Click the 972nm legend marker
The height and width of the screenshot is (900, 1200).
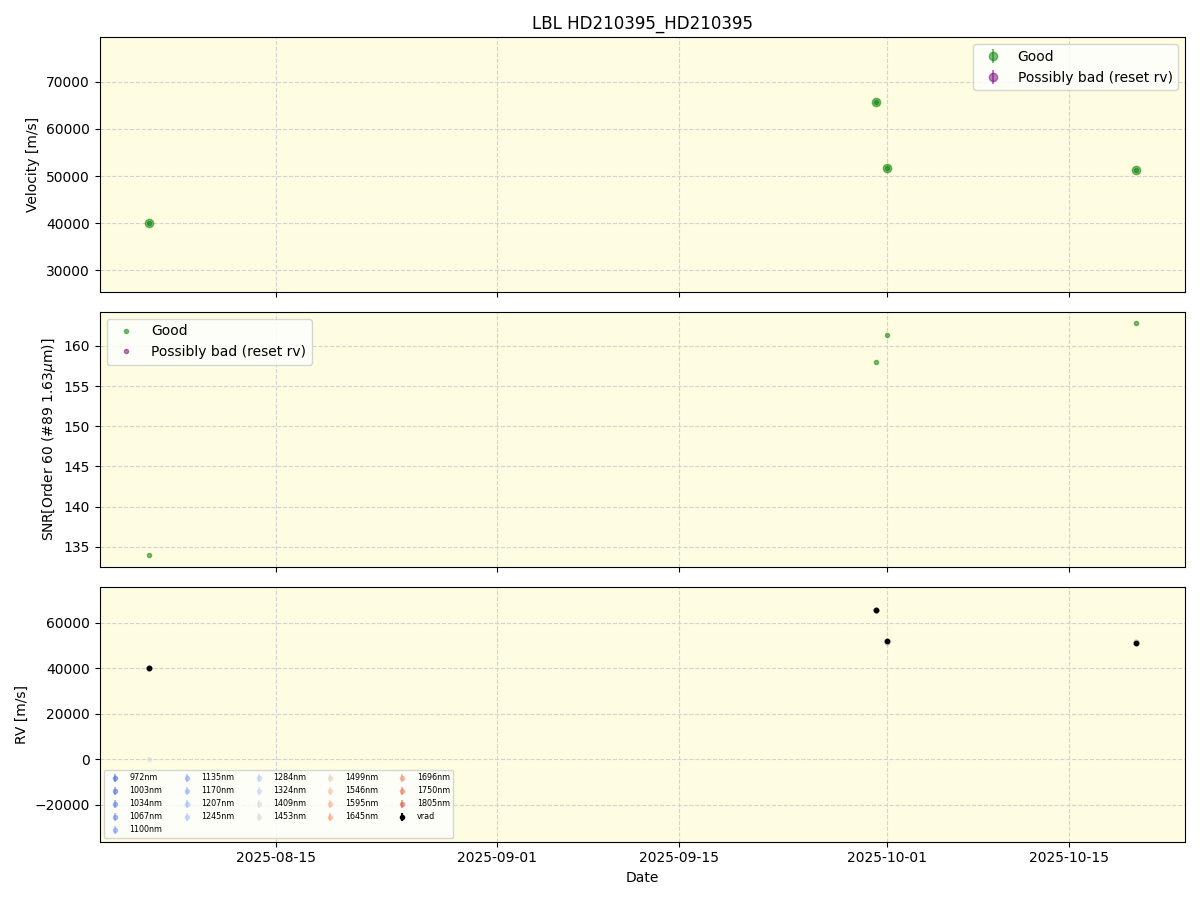click(x=115, y=778)
